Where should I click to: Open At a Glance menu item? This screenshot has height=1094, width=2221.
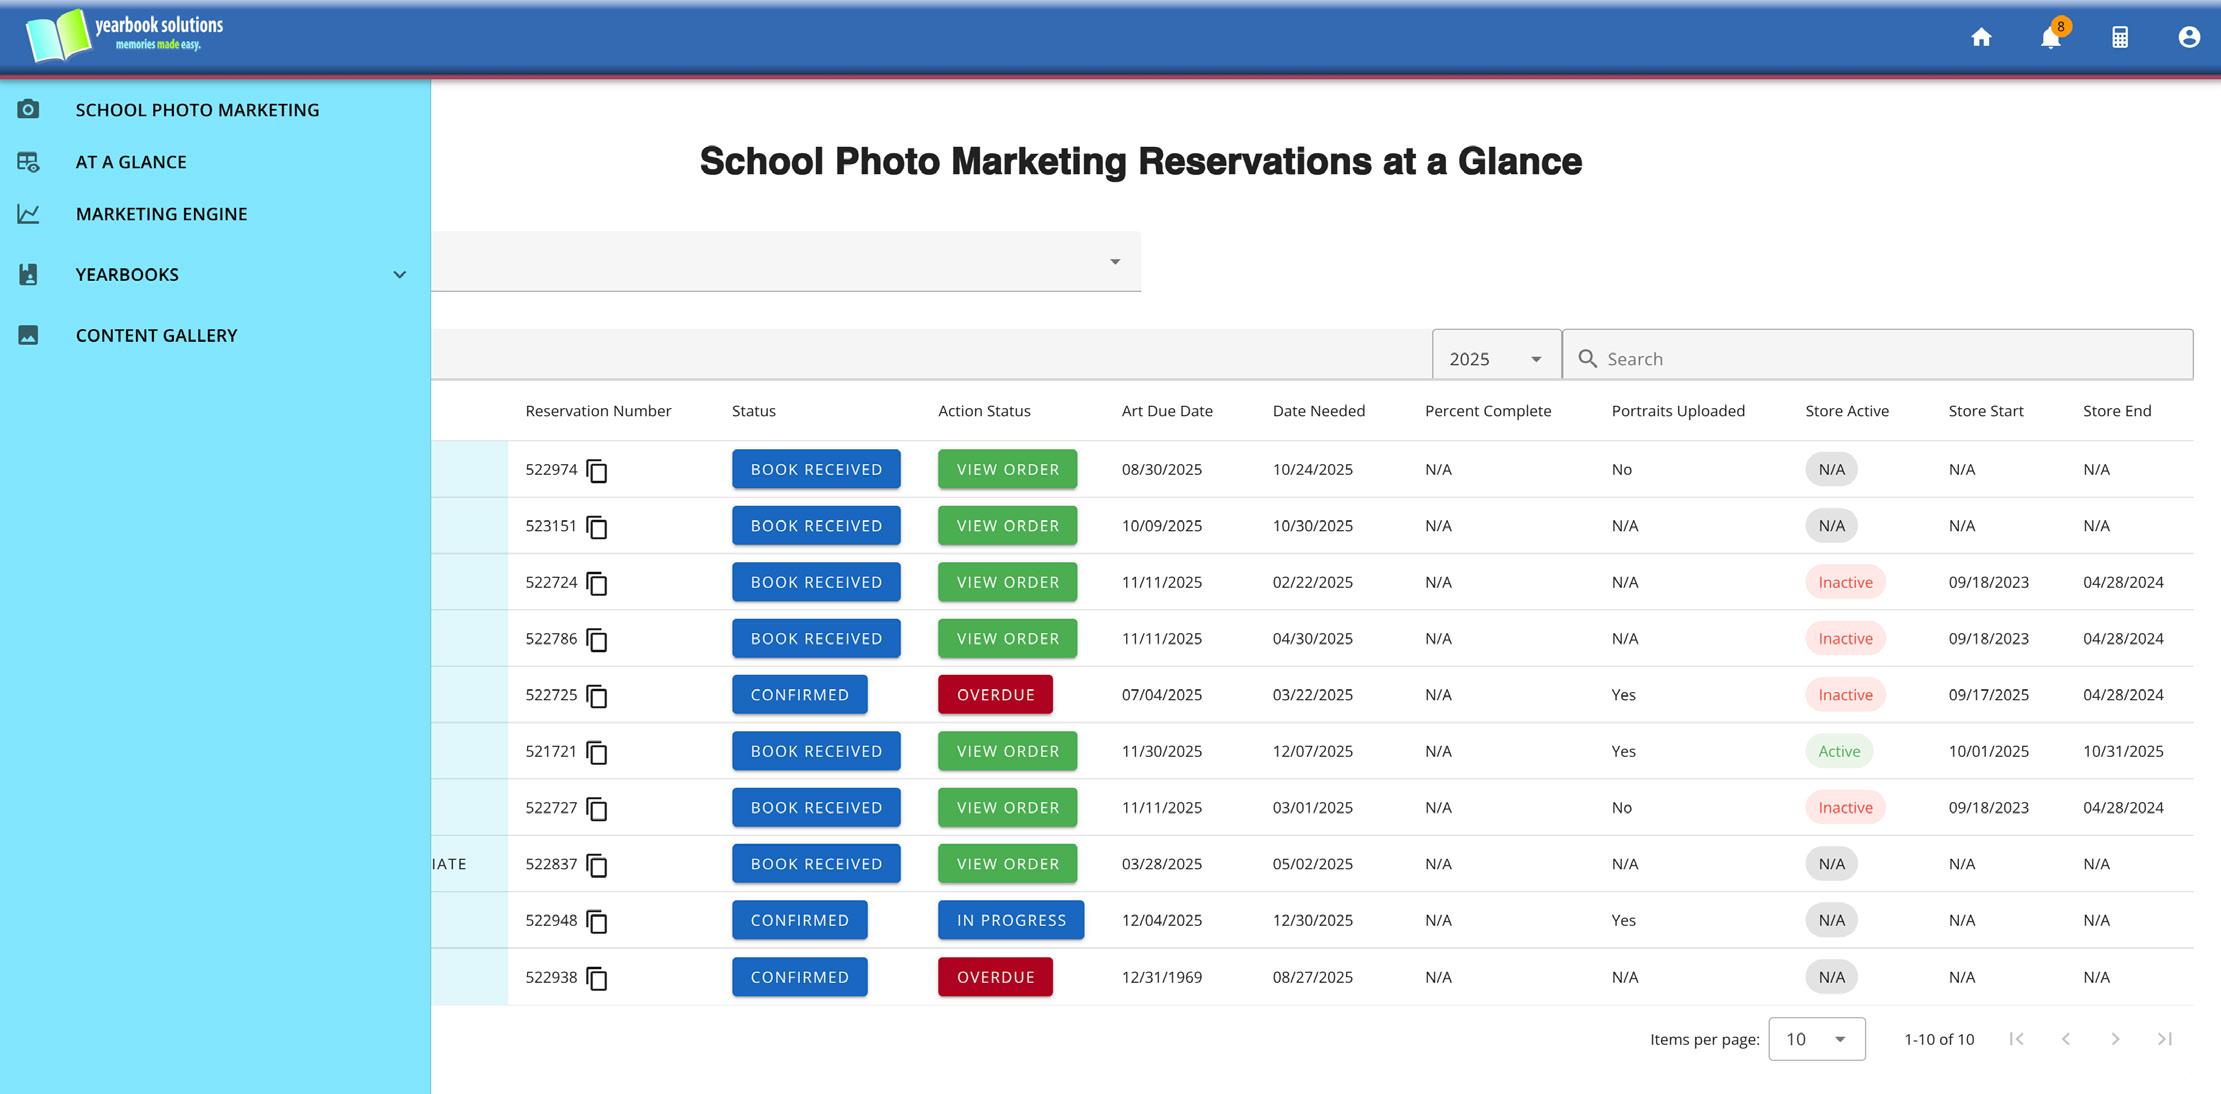[x=131, y=162]
